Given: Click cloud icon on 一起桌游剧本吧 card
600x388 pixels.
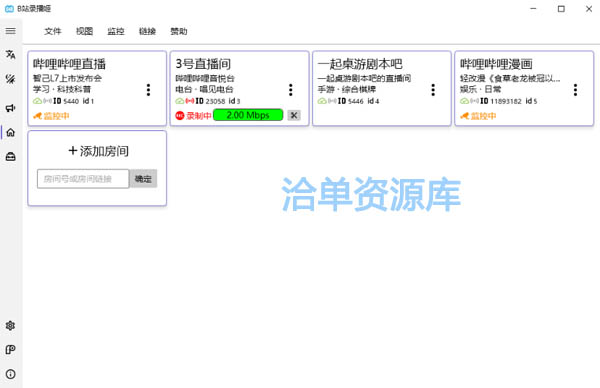Looking at the screenshot, I should [322, 101].
